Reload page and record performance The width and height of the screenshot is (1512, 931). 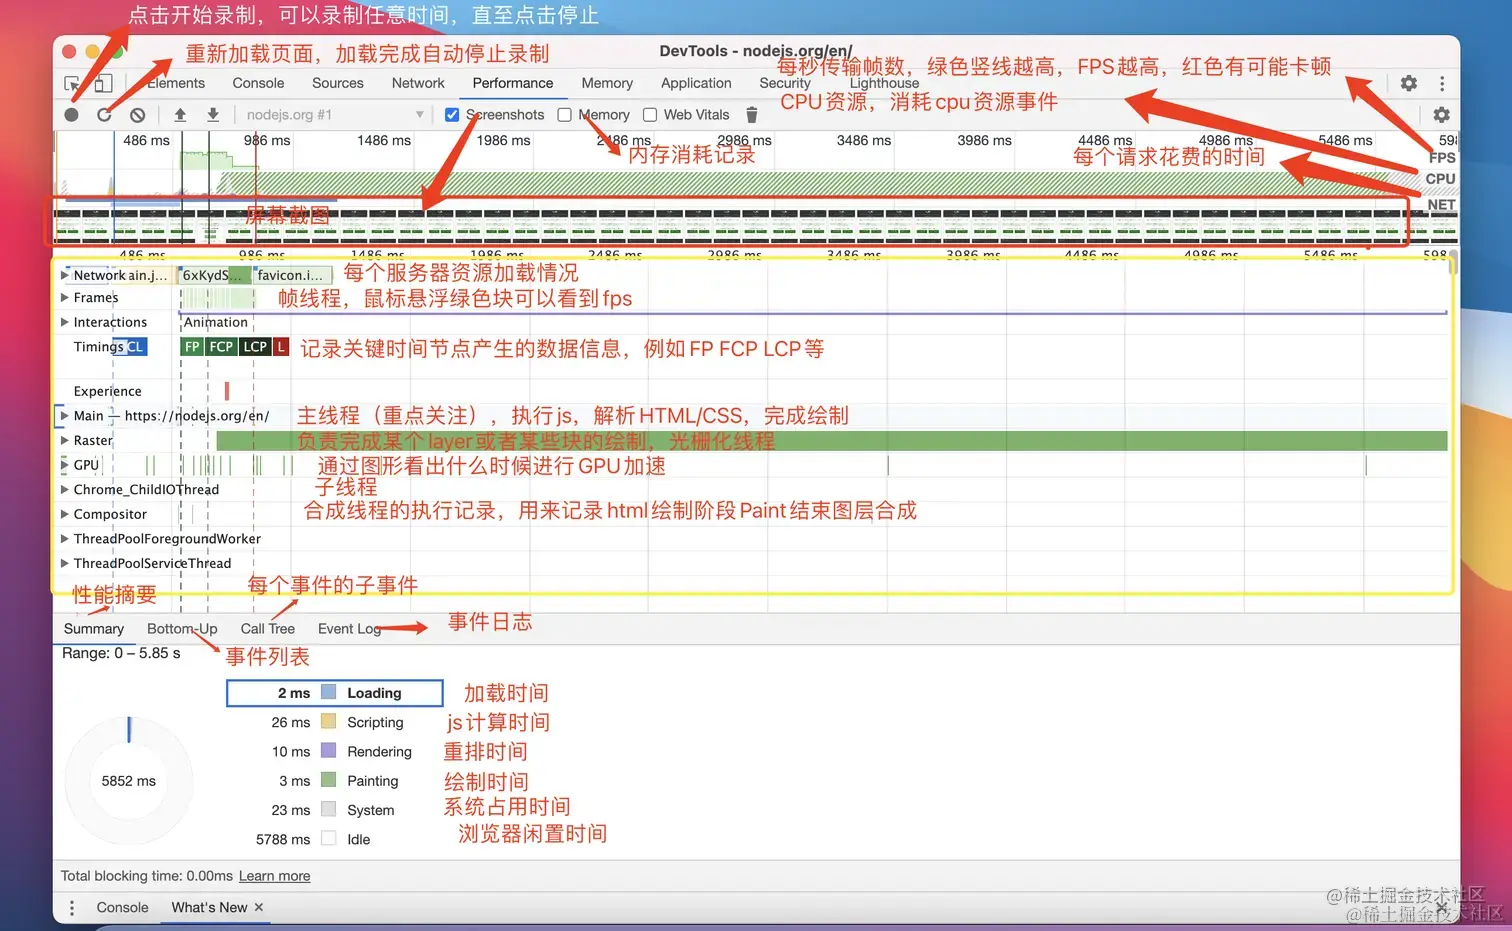tap(104, 114)
